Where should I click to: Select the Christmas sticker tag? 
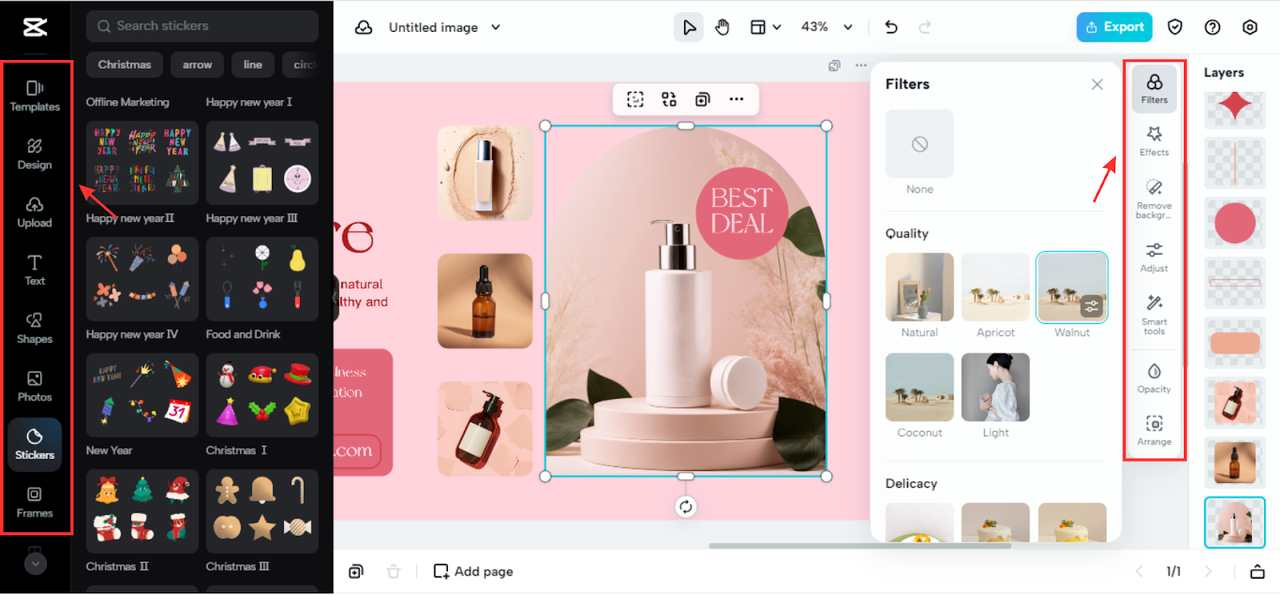pos(125,64)
